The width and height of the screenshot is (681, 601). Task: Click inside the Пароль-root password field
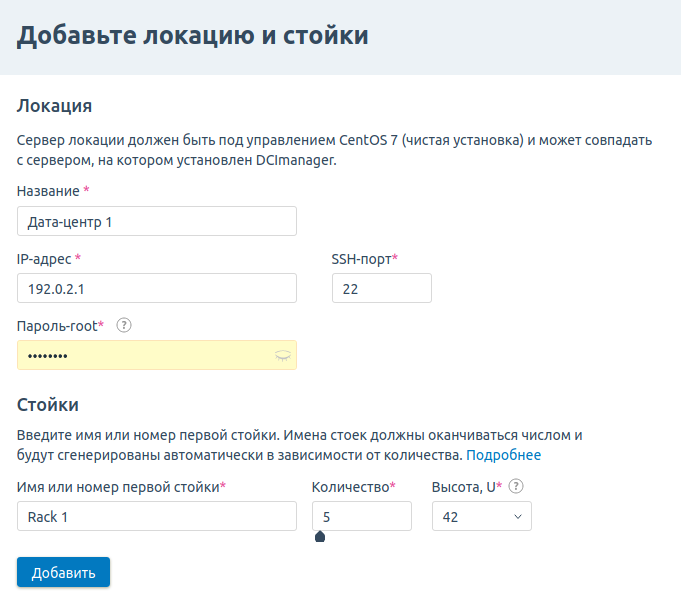coord(140,355)
